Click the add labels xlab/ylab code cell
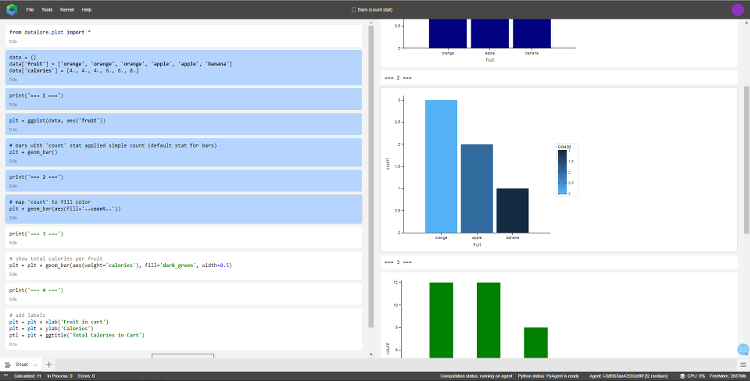750x381 pixels. 184,329
